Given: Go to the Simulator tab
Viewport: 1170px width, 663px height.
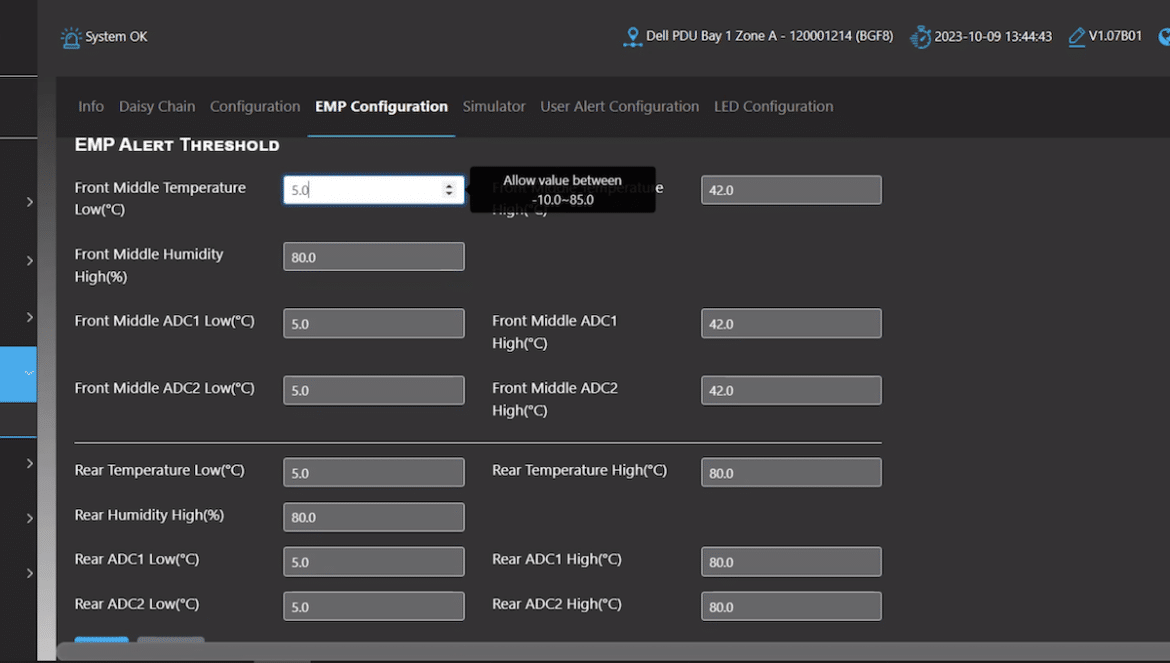Looking at the screenshot, I should click(494, 106).
